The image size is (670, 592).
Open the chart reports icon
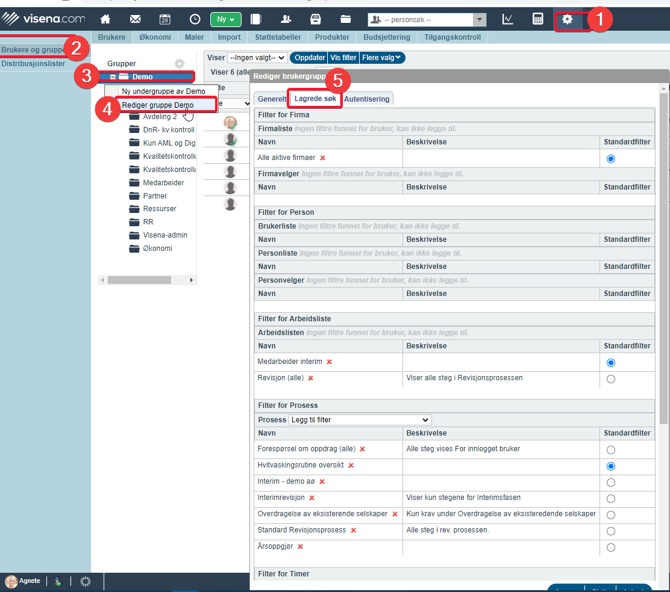(x=507, y=19)
